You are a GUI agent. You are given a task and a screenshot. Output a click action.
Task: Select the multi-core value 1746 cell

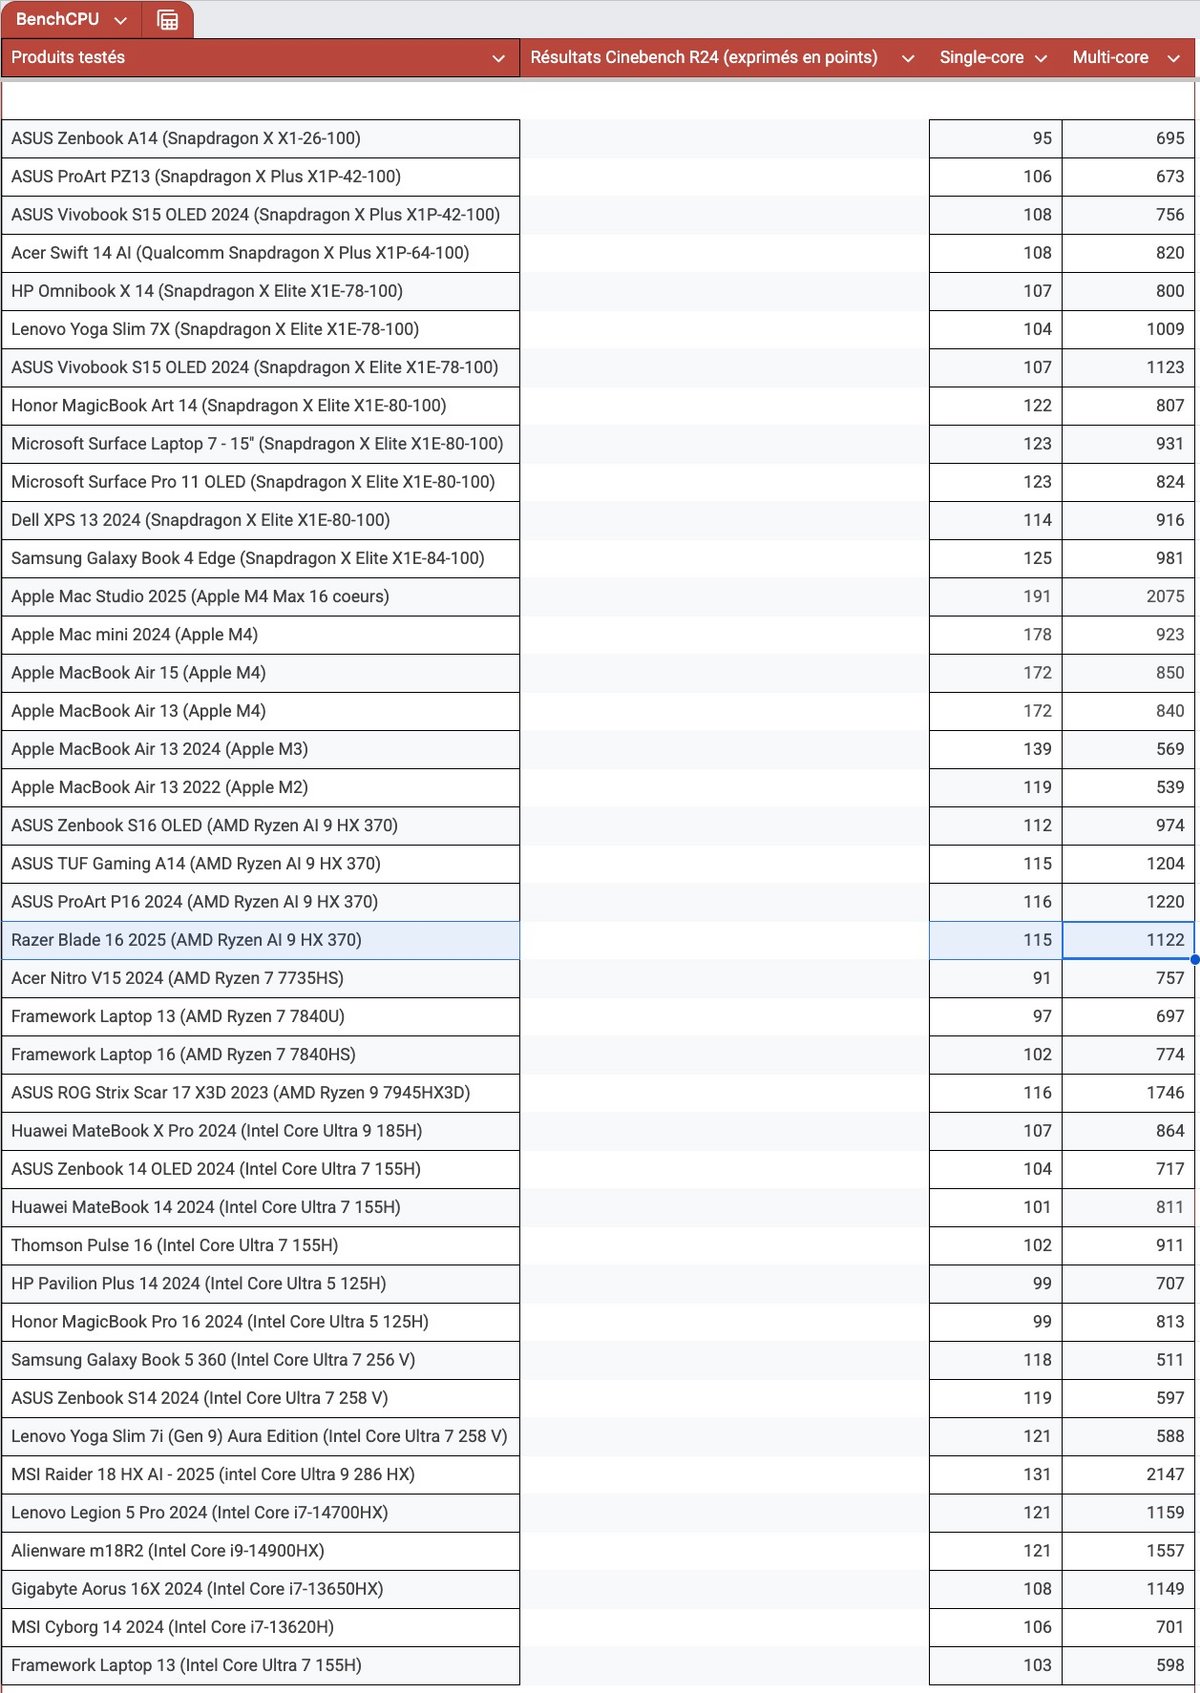(x=1128, y=1093)
